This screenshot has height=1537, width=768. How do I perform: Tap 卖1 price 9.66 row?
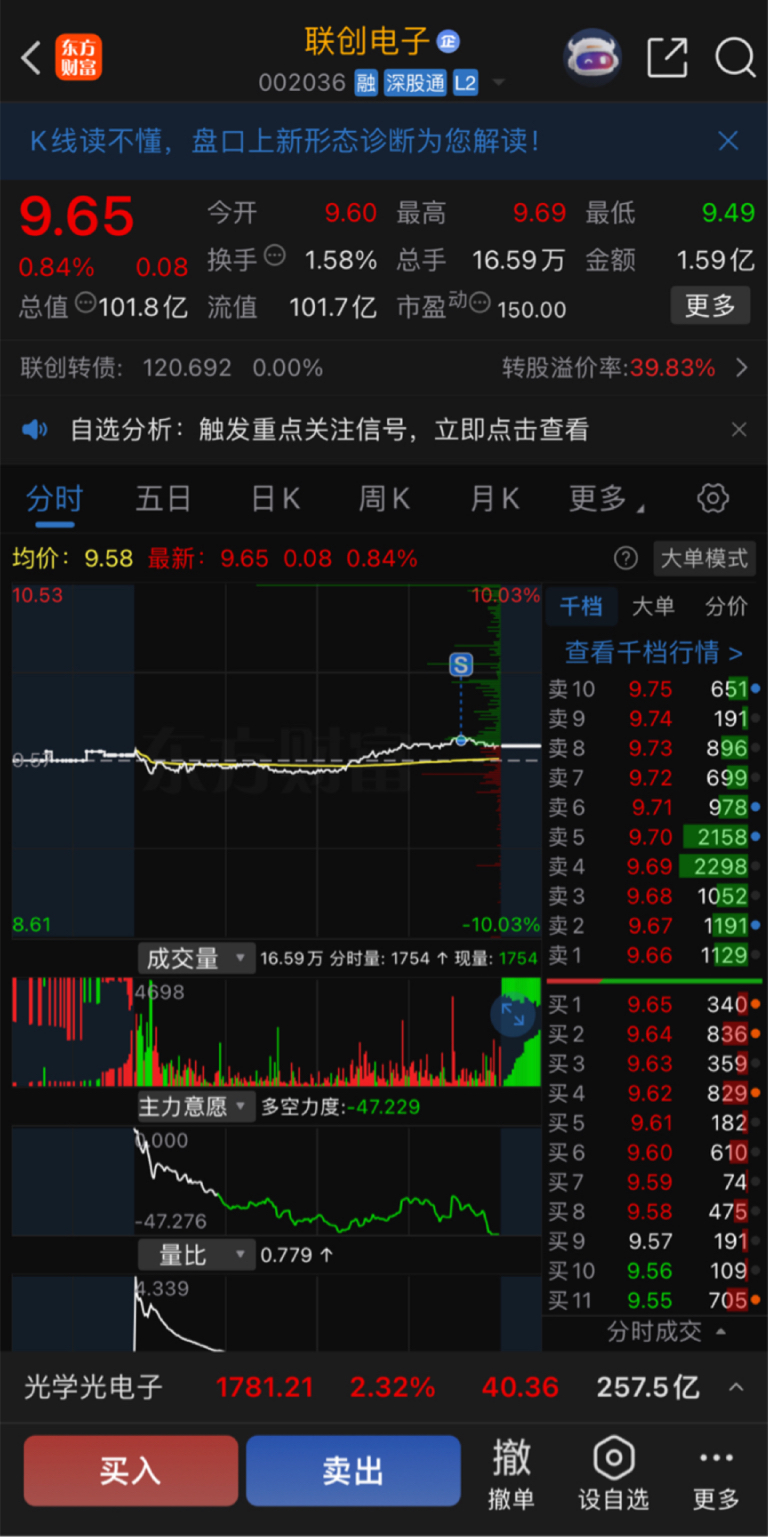[654, 955]
